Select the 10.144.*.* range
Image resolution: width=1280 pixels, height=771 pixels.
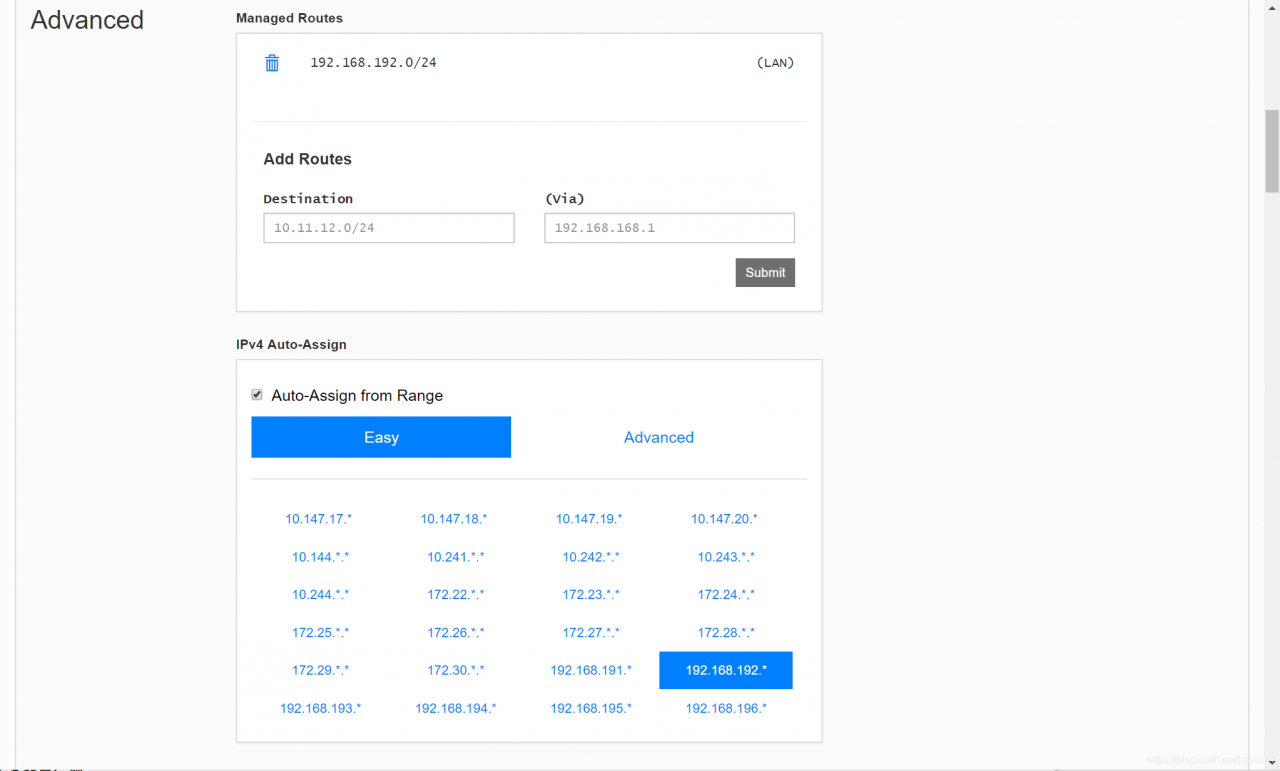[321, 557]
